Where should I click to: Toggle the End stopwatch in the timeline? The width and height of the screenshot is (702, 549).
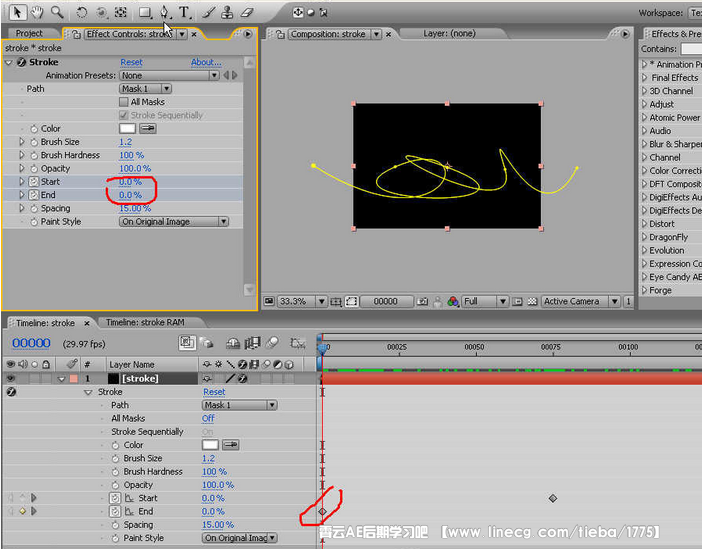(115, 512)
